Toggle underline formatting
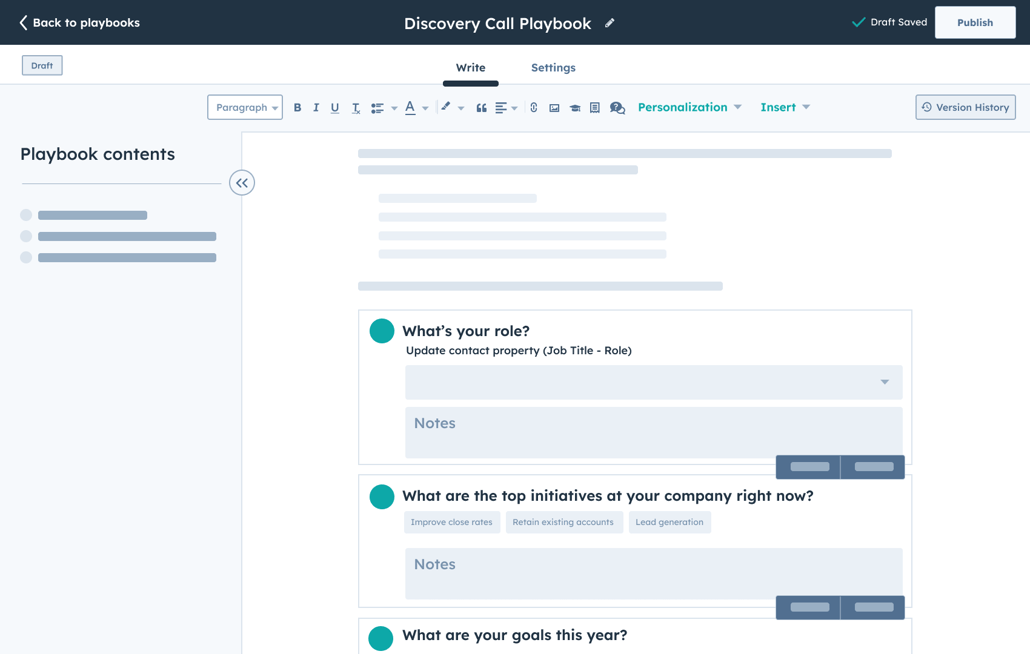This screenshot has width=1030, height=654. (335, 108)
